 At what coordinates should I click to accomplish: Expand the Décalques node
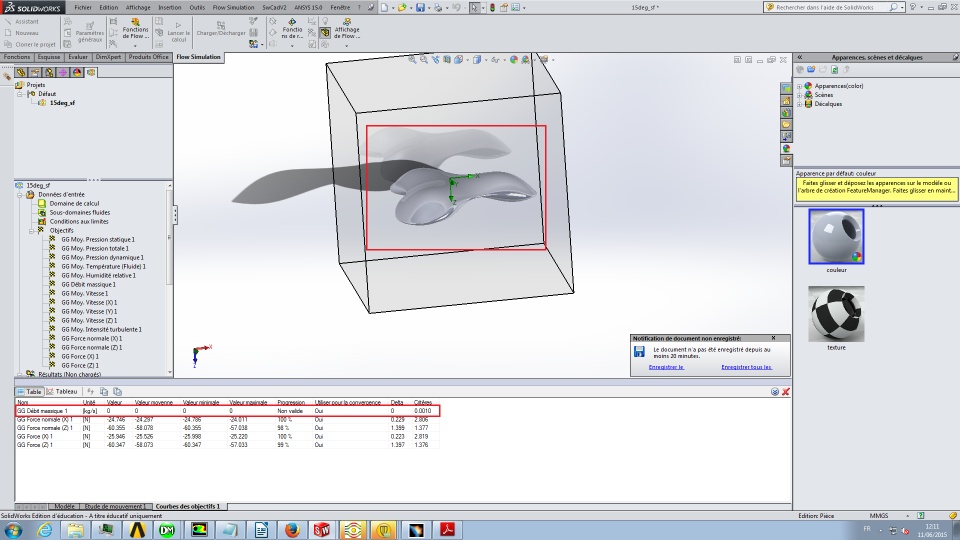pyautogui.click(x=800, y=104)
